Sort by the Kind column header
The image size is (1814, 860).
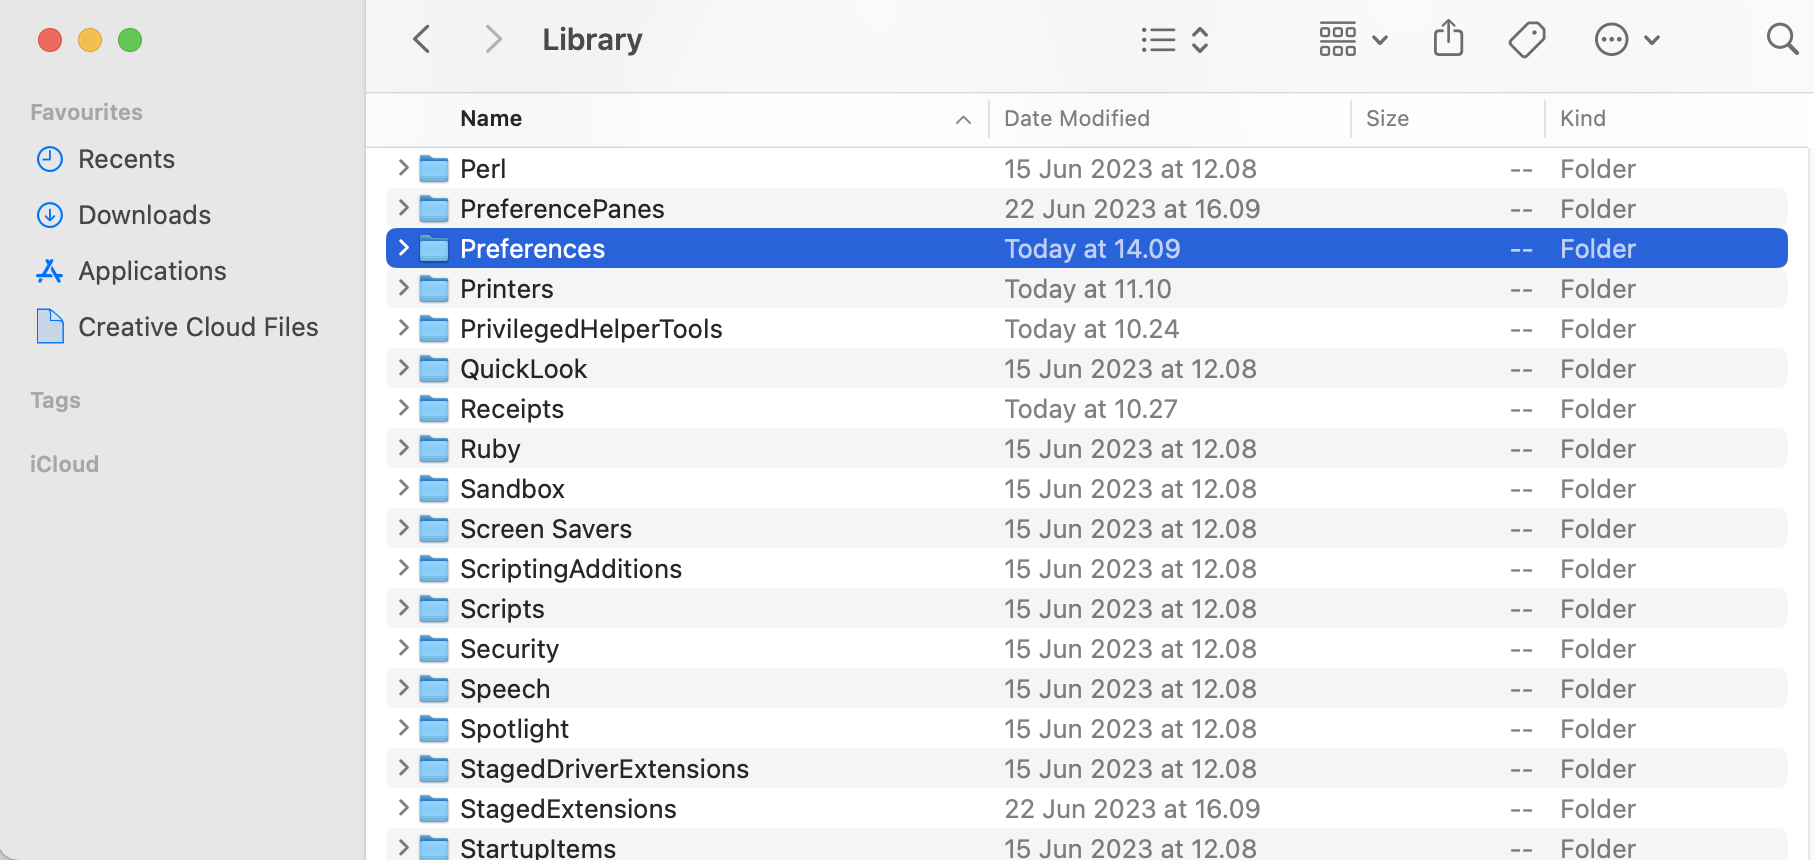1583,118
